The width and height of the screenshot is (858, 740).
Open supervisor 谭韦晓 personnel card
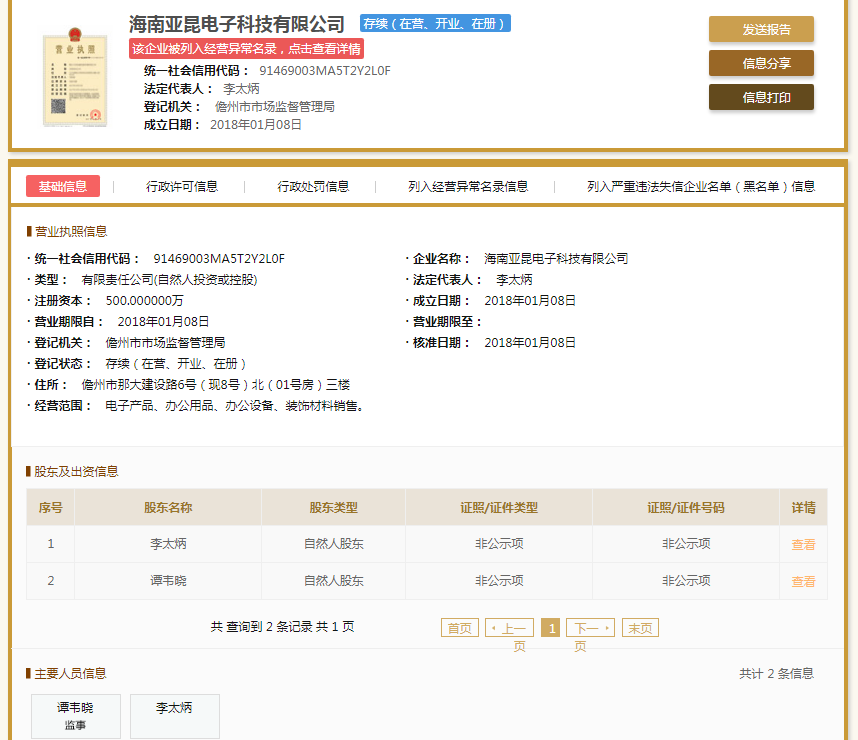tap(75, 716)
